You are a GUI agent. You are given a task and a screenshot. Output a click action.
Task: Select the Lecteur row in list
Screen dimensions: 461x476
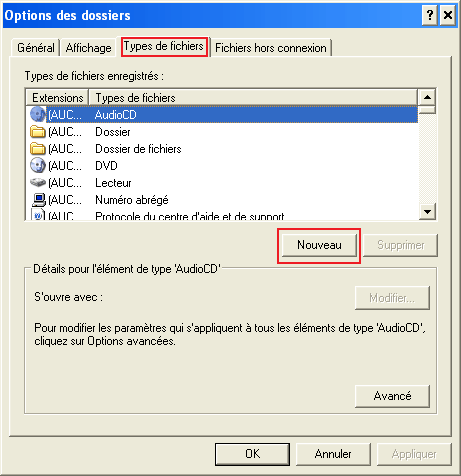pyautogui.click(x=222, y=183)
